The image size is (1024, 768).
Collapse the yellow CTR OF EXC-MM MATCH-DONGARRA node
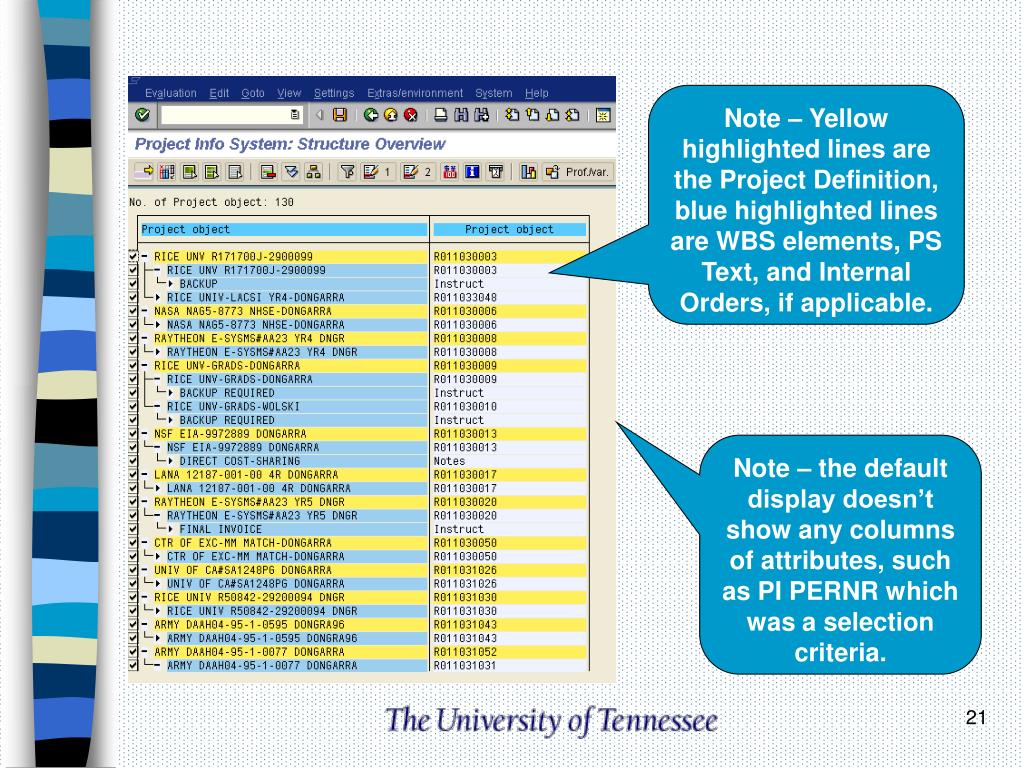(145, 543)
